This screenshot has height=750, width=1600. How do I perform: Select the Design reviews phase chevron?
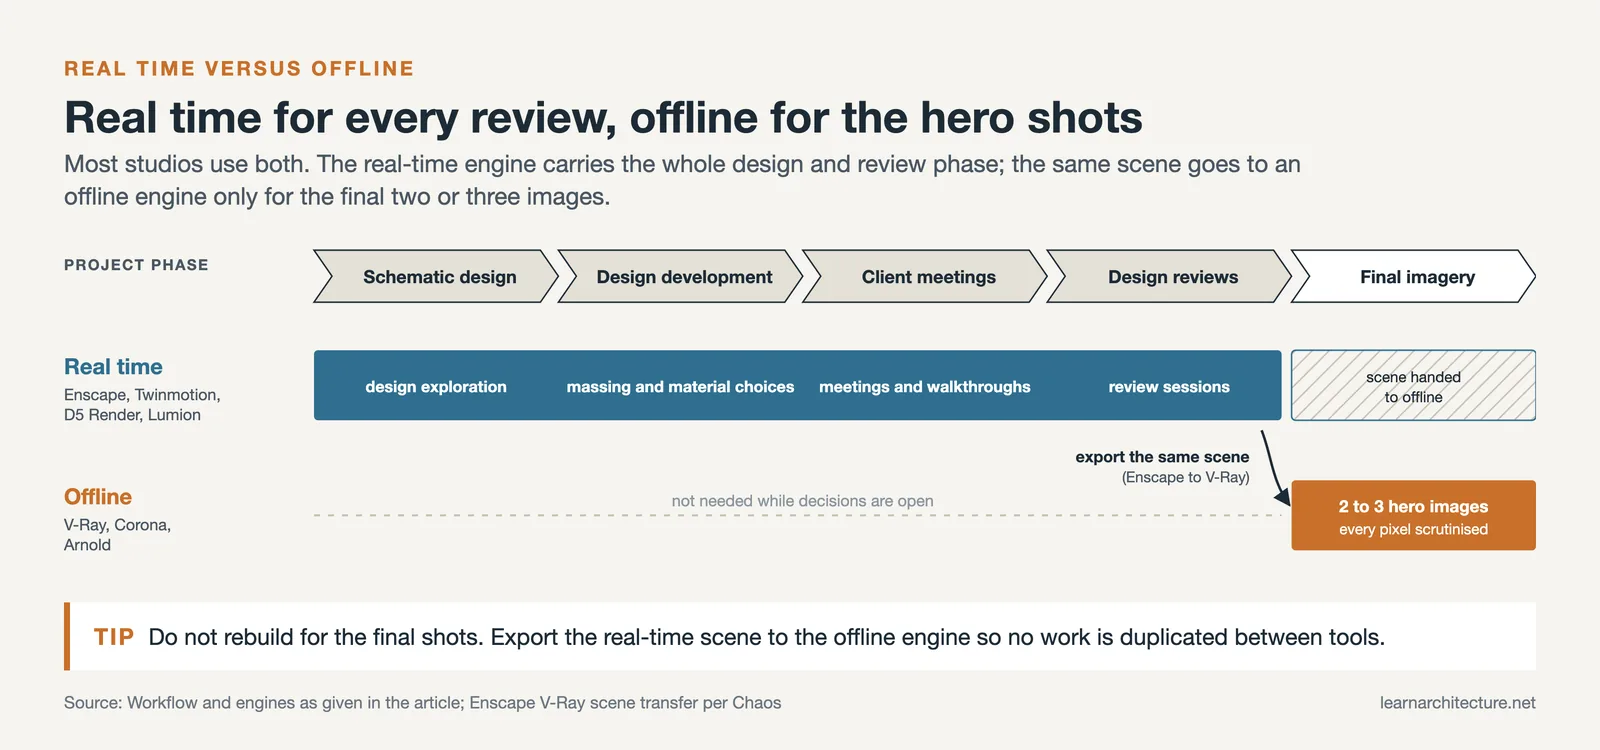coord(1170,277)
